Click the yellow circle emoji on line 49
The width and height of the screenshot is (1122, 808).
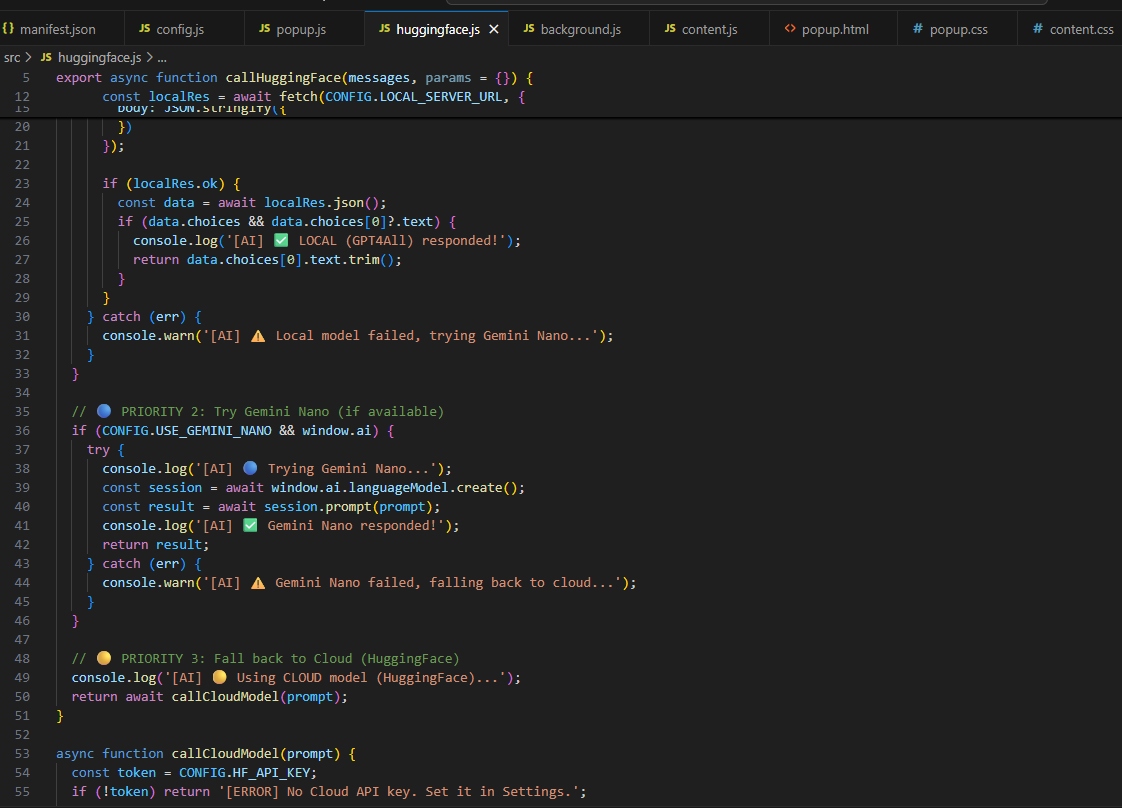[x=220, y=677]
